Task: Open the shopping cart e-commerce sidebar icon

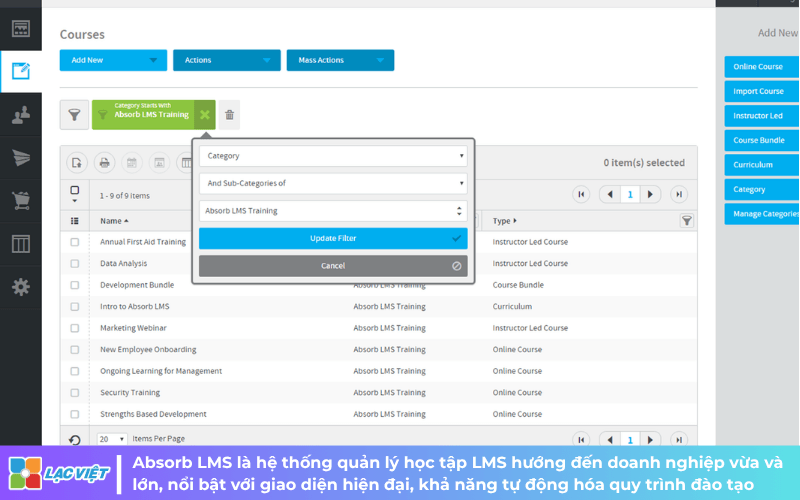Action: tap(20, 201)
